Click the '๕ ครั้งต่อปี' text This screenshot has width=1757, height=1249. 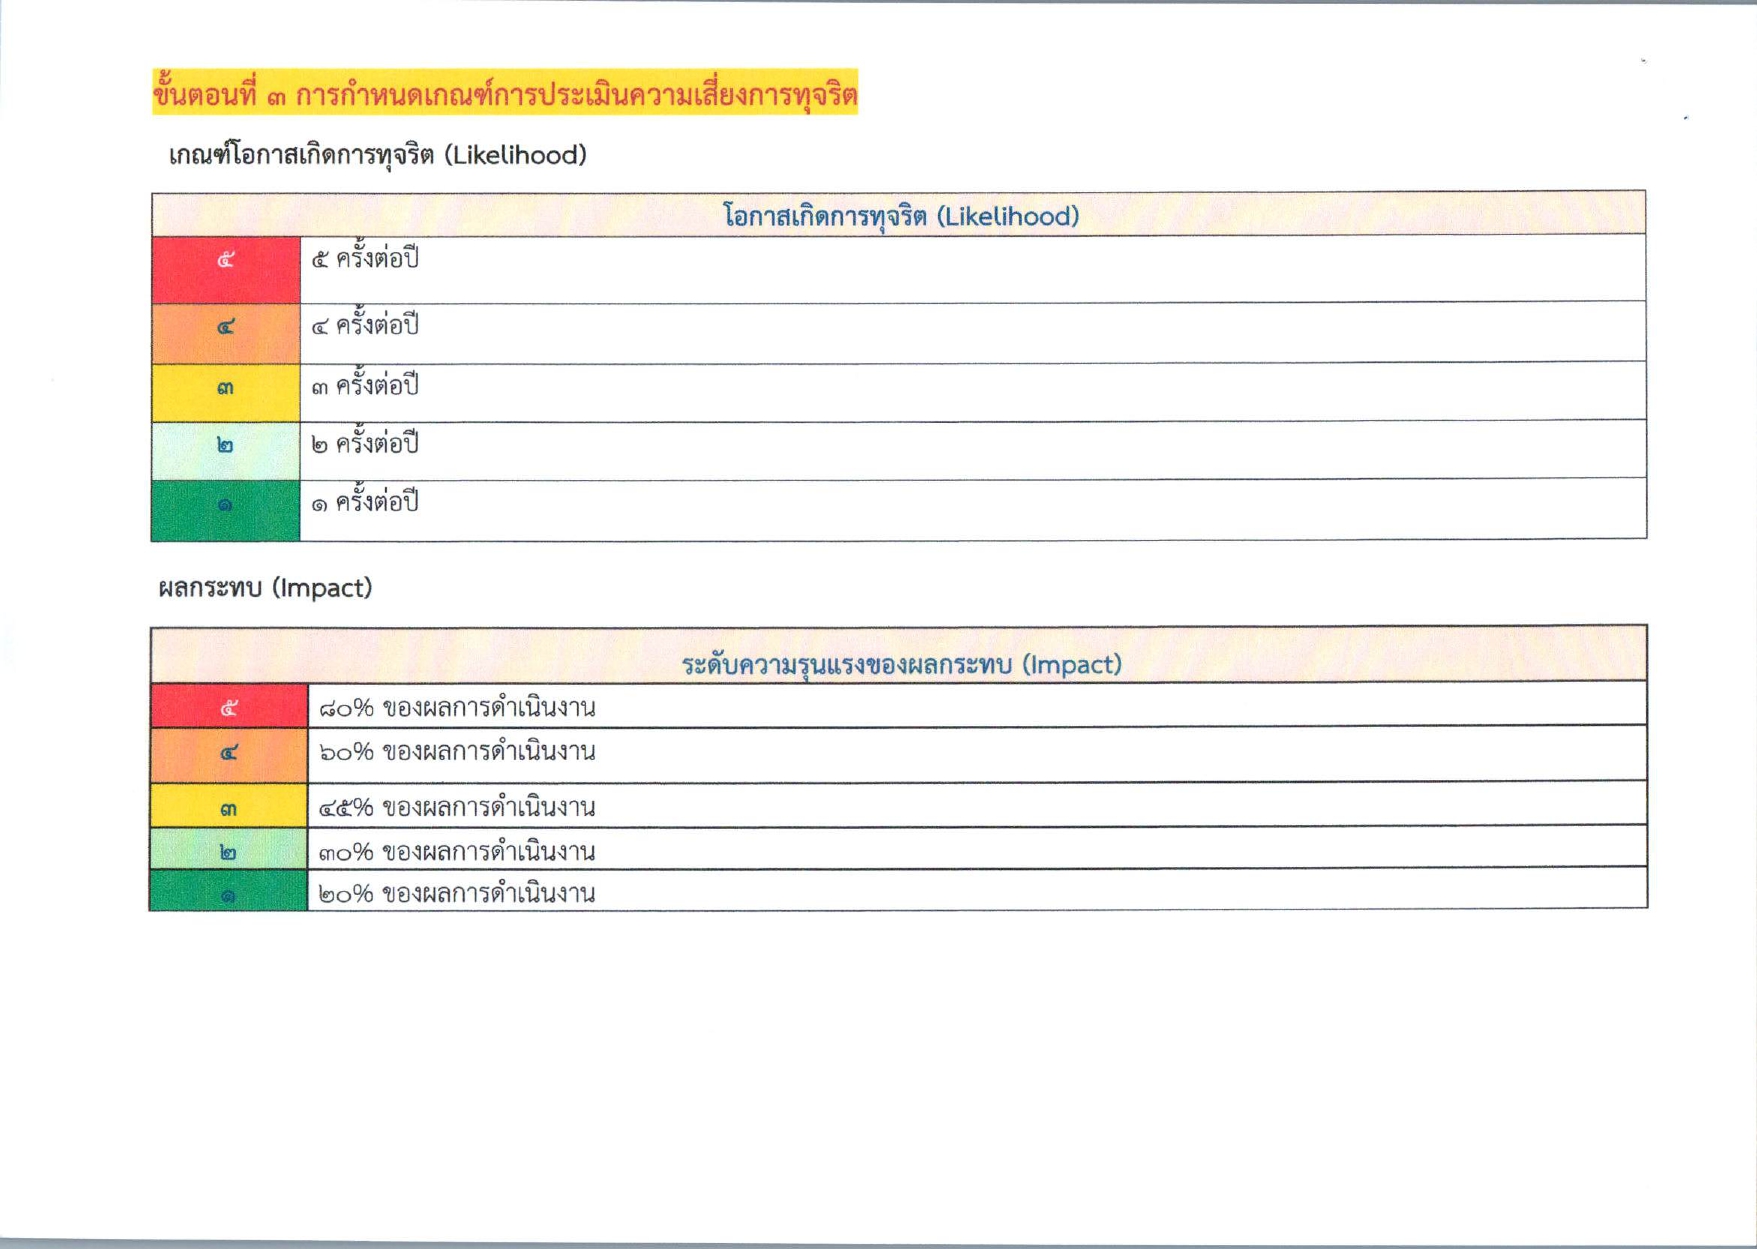point(365,259)
